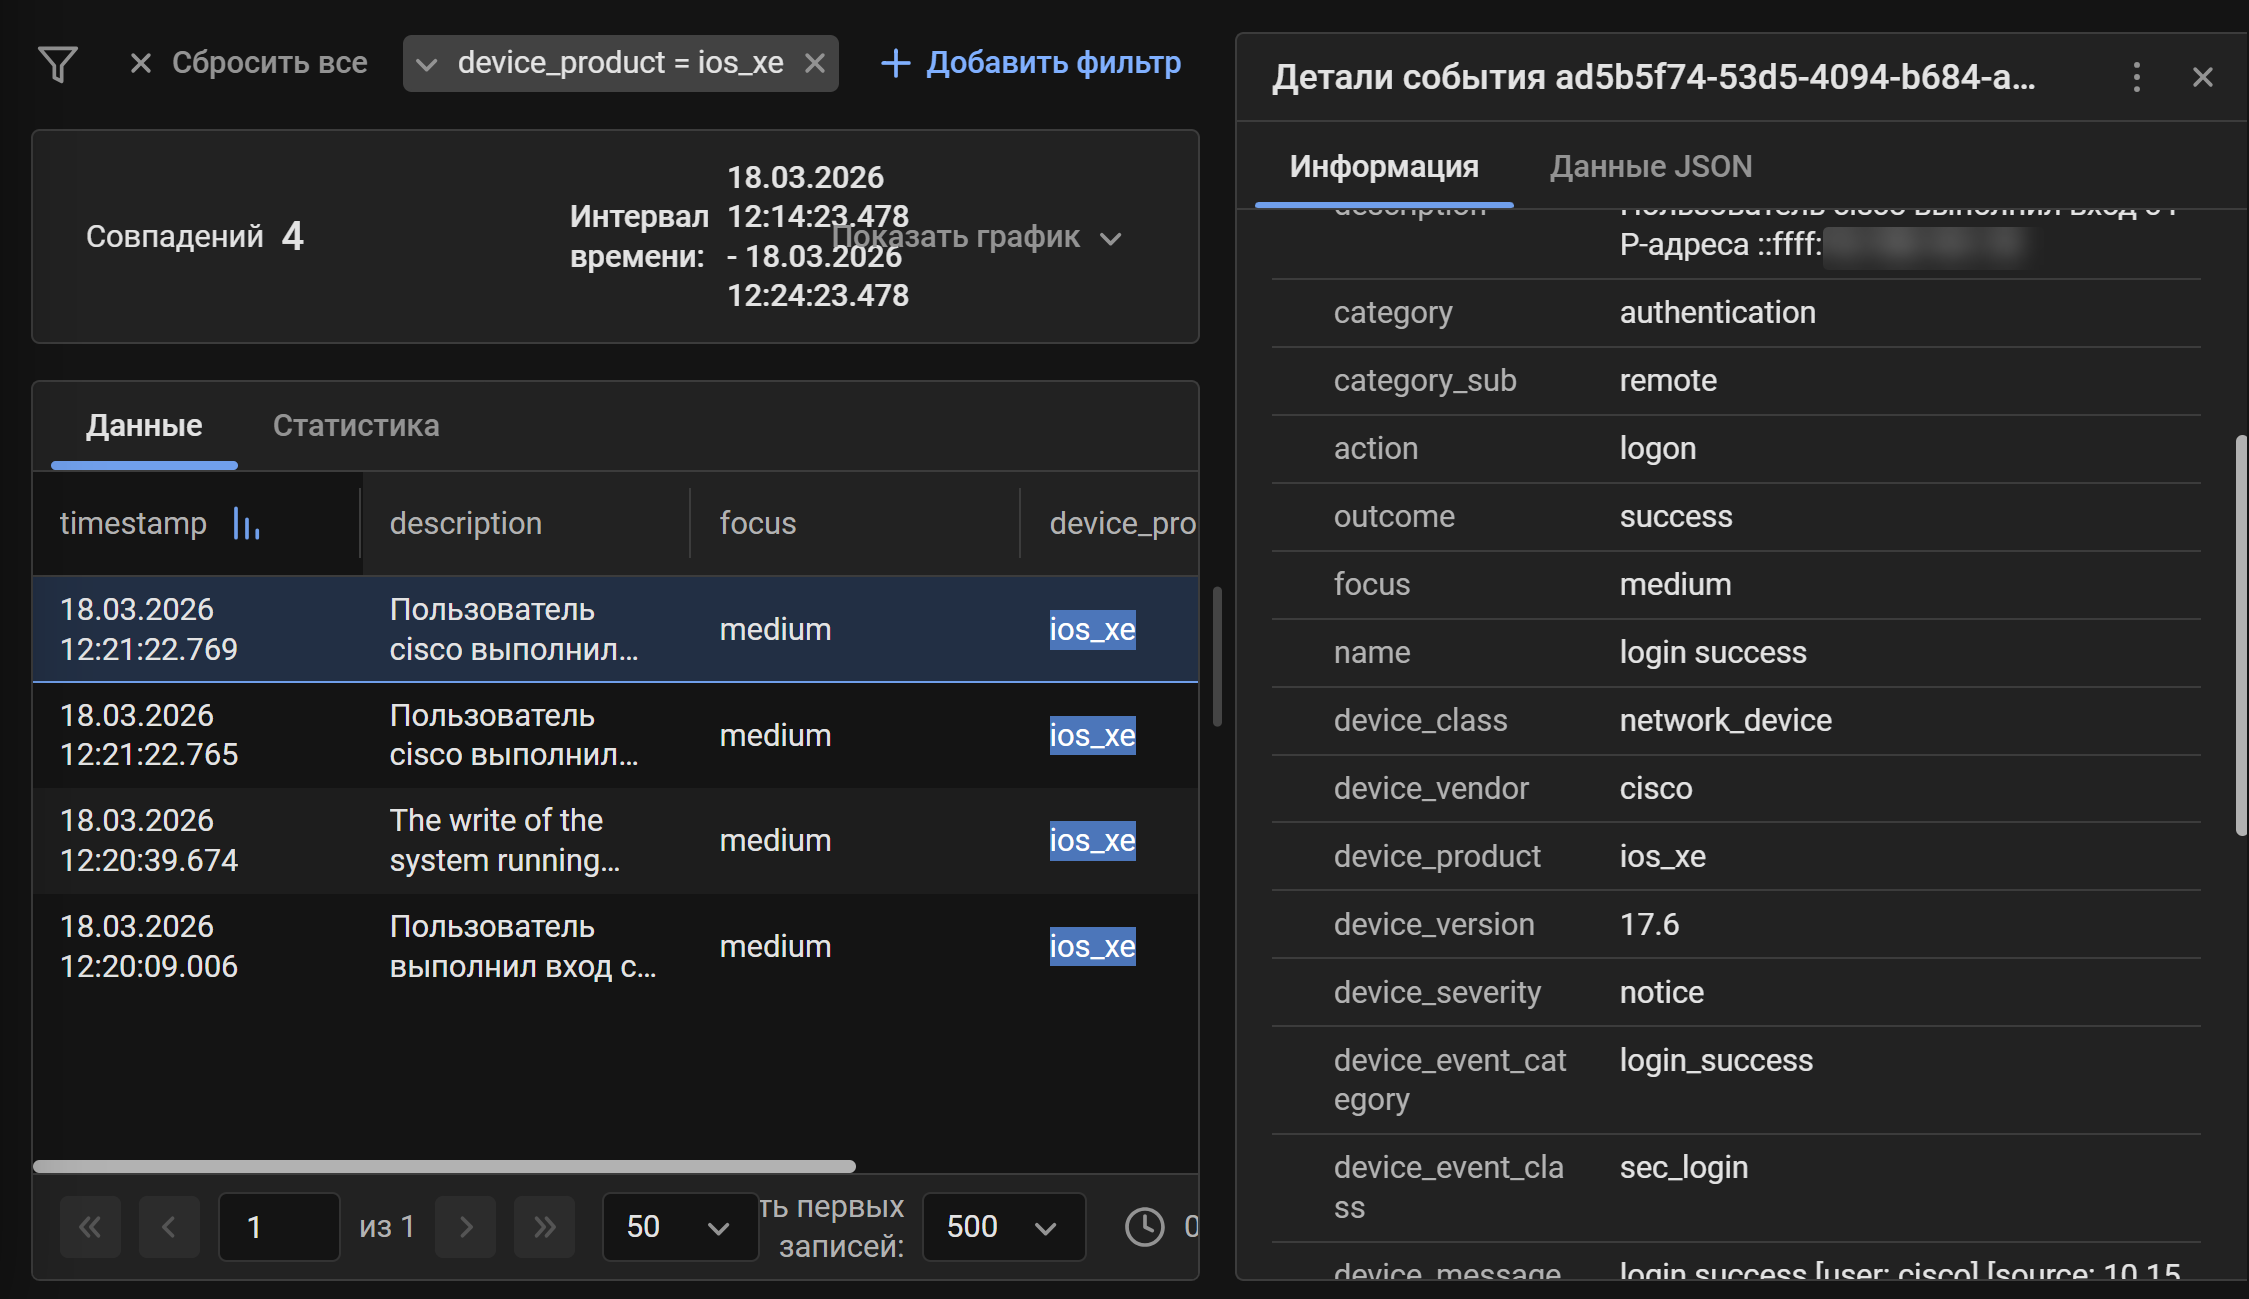This screenshot has width=2249, height=1299.
Task: Go to the next page with the right arrow
Action: 465,1227
